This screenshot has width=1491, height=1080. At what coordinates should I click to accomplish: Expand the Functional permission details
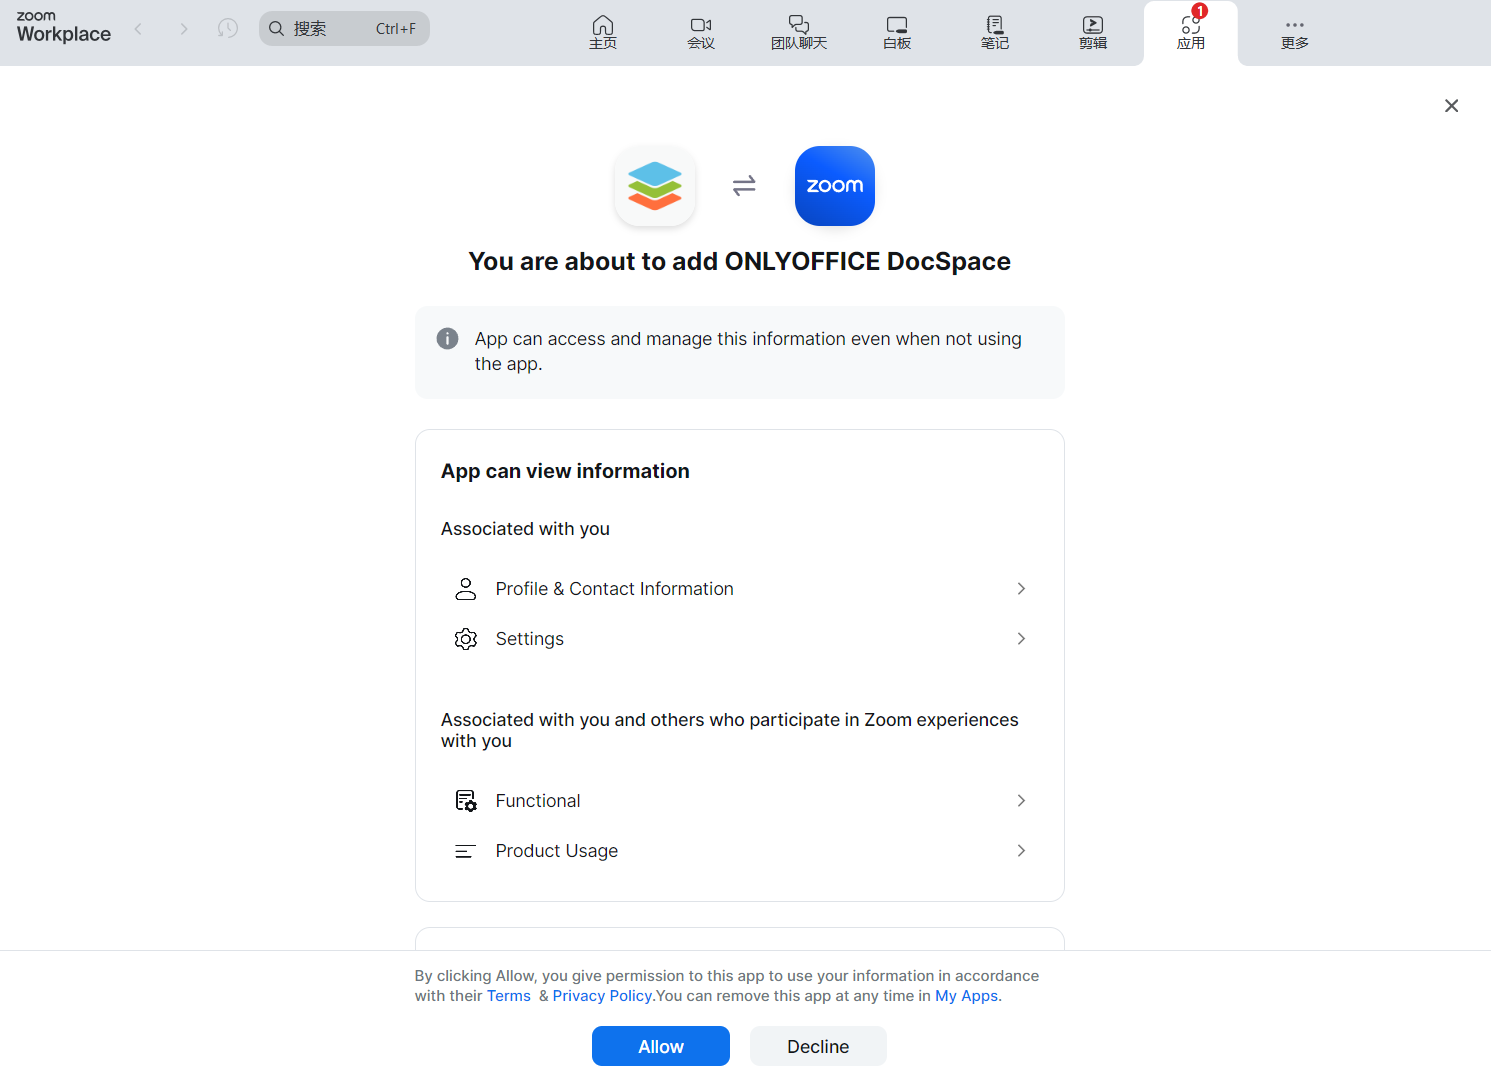coord(1021,800)
